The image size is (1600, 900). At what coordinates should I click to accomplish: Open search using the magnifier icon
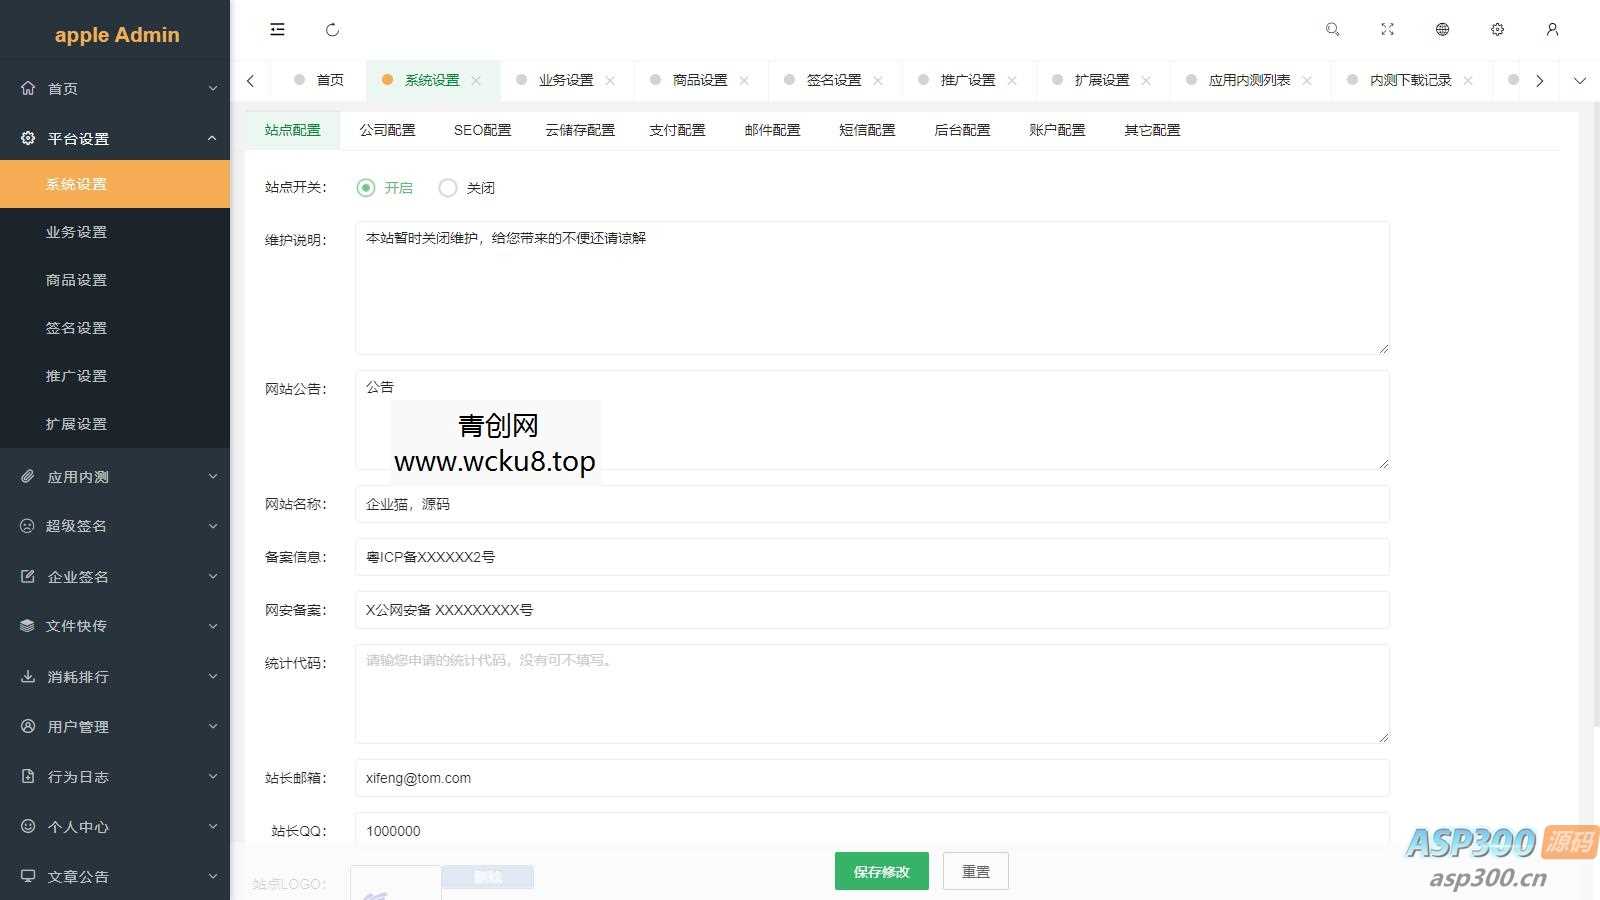coord(1332,29)
